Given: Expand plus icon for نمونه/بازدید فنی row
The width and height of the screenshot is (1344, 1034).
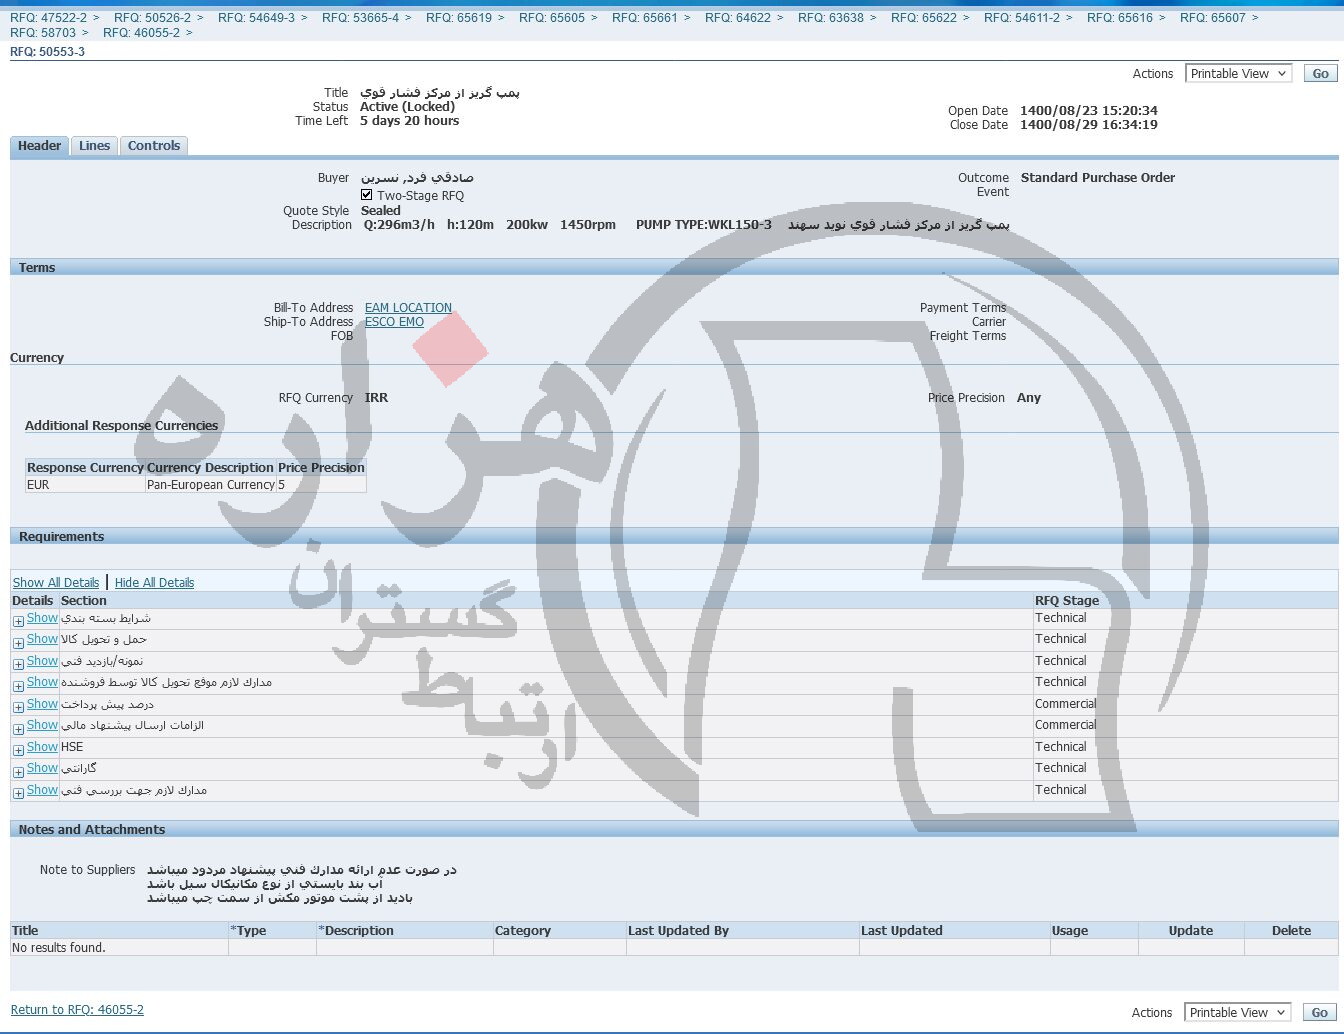Looking at the screenshot, I should click(x=18, y=664).
